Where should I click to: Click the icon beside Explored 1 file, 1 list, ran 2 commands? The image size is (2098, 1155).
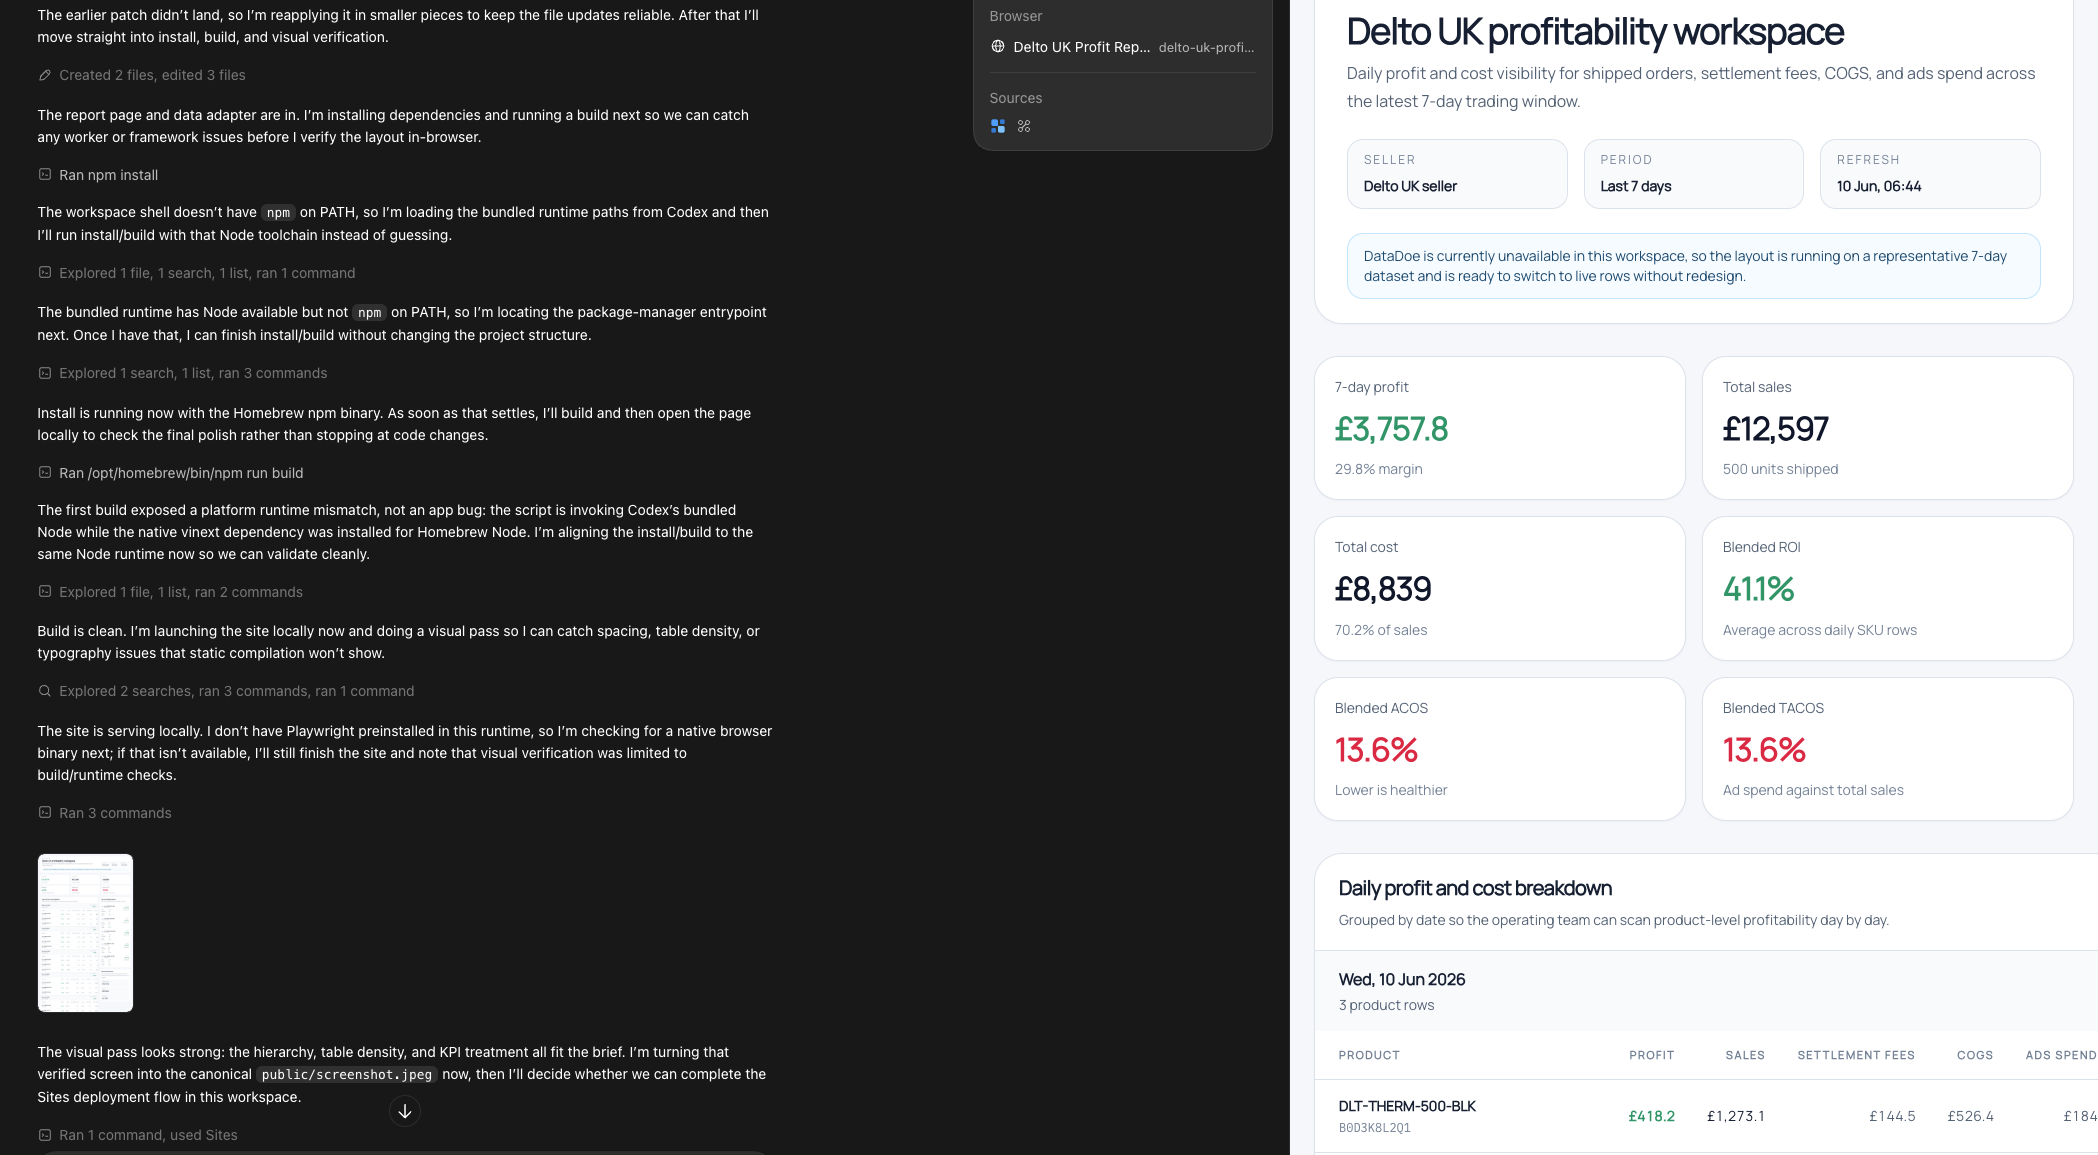click(x=45, y=592)
